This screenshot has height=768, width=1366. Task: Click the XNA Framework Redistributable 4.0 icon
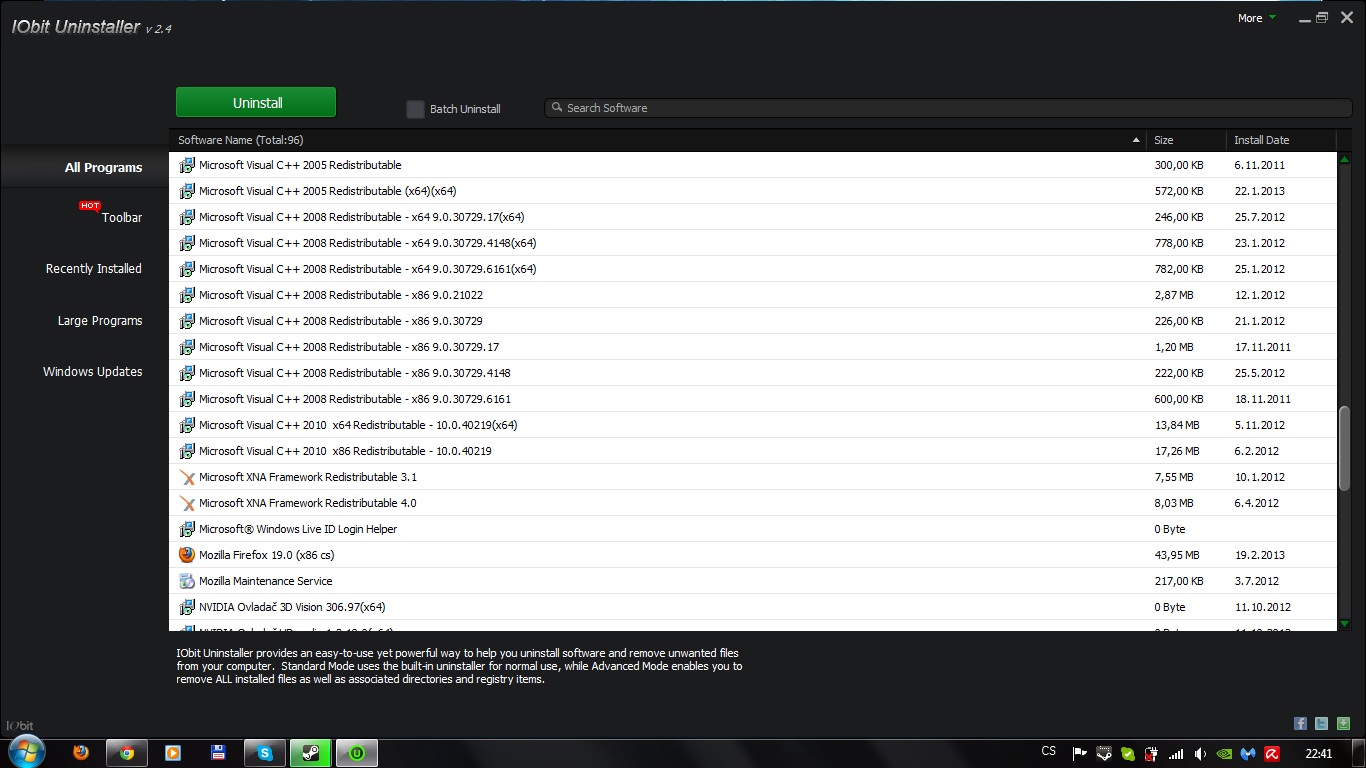(x=187, y=503)
